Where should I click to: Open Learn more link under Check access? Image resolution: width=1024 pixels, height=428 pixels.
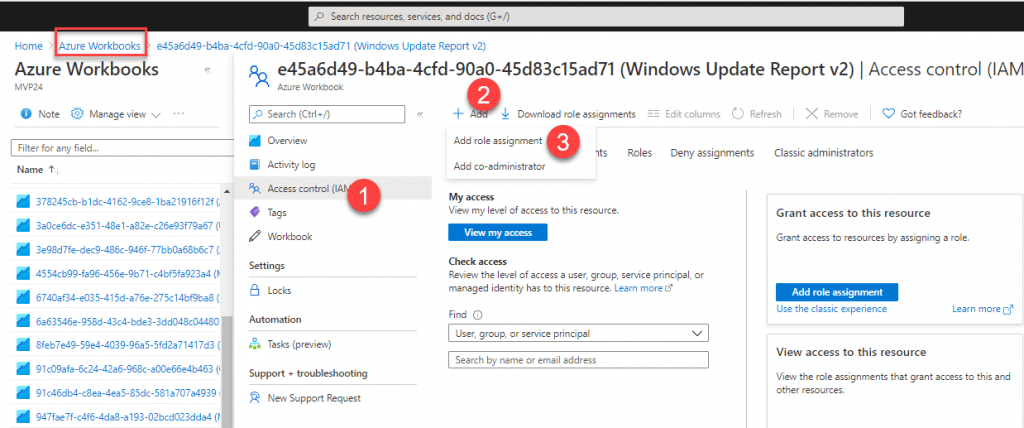[643, 288]
